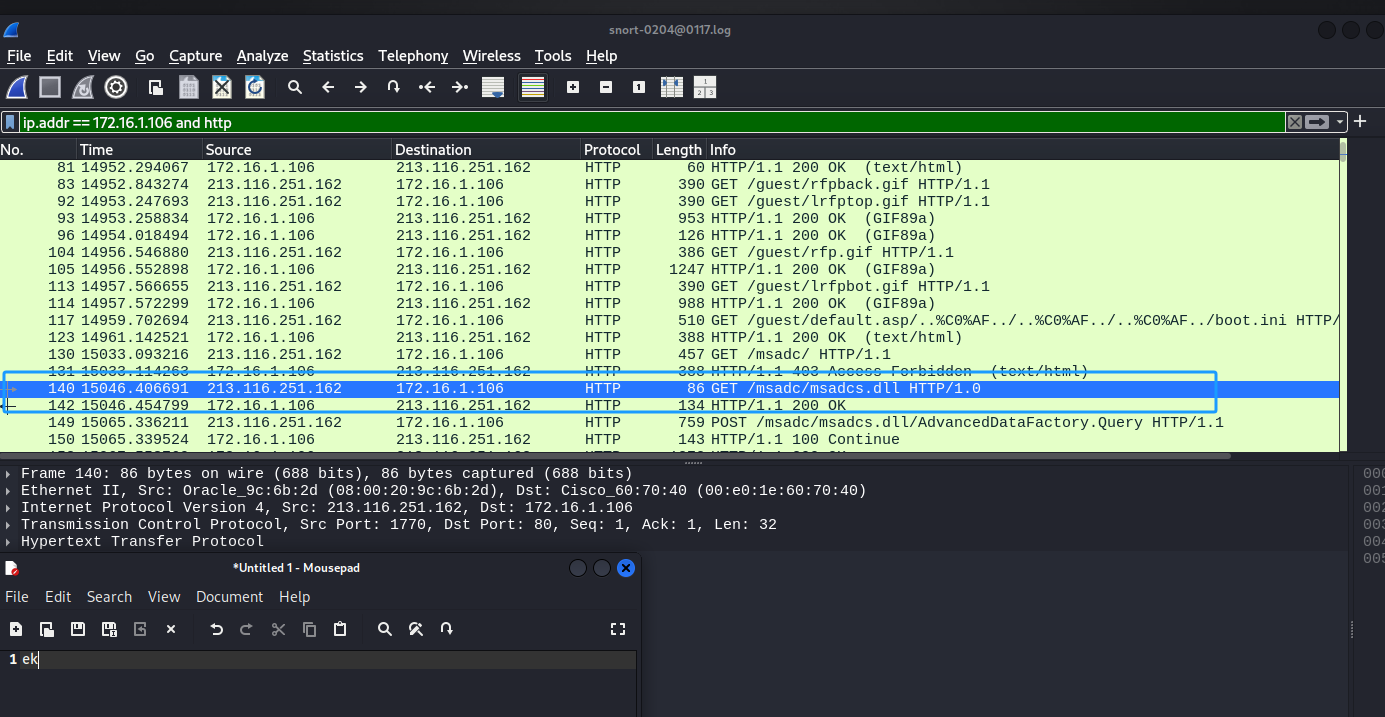The image size is (1385, 717).
Task: Toggle packet list colorization
Action: tap(532, 87)
